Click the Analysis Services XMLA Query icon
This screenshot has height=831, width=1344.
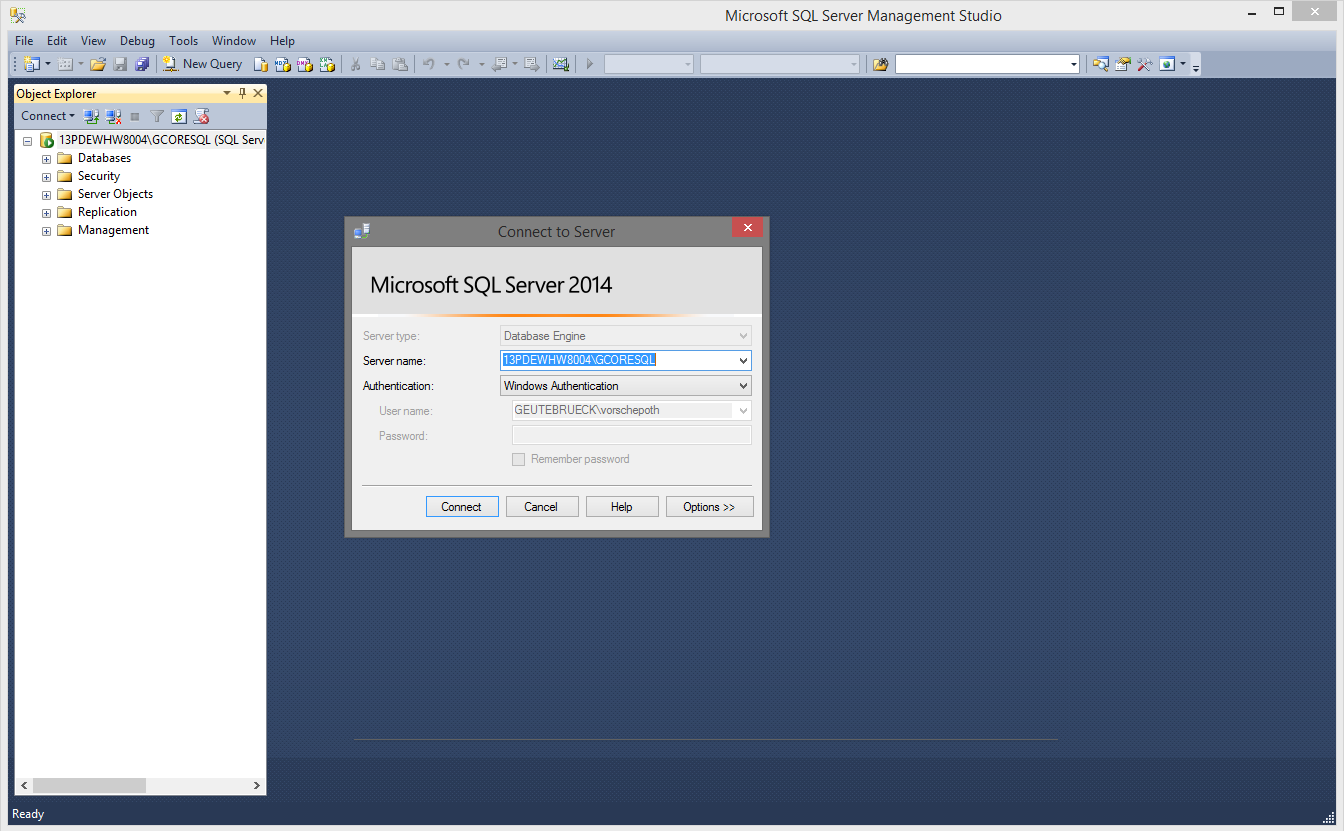pos(327,64)
